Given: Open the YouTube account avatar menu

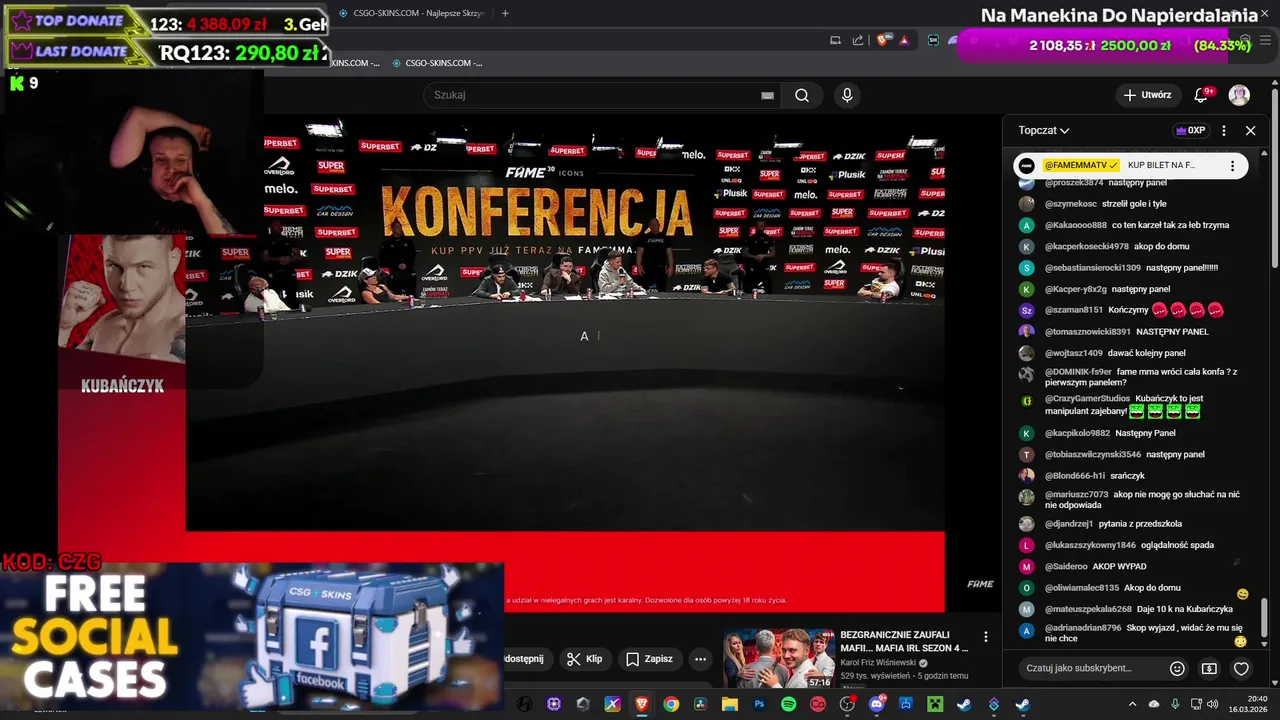Looking at the screenshot, I should click(1239, 95).
